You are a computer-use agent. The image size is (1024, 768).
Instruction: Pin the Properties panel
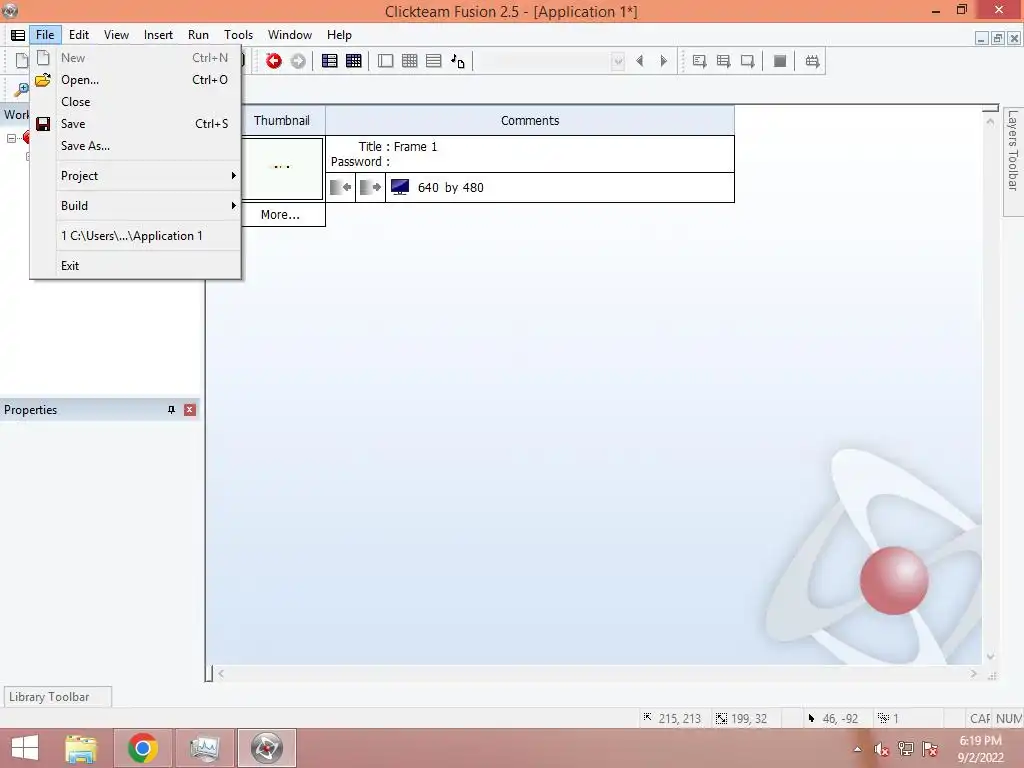[171, 410]
